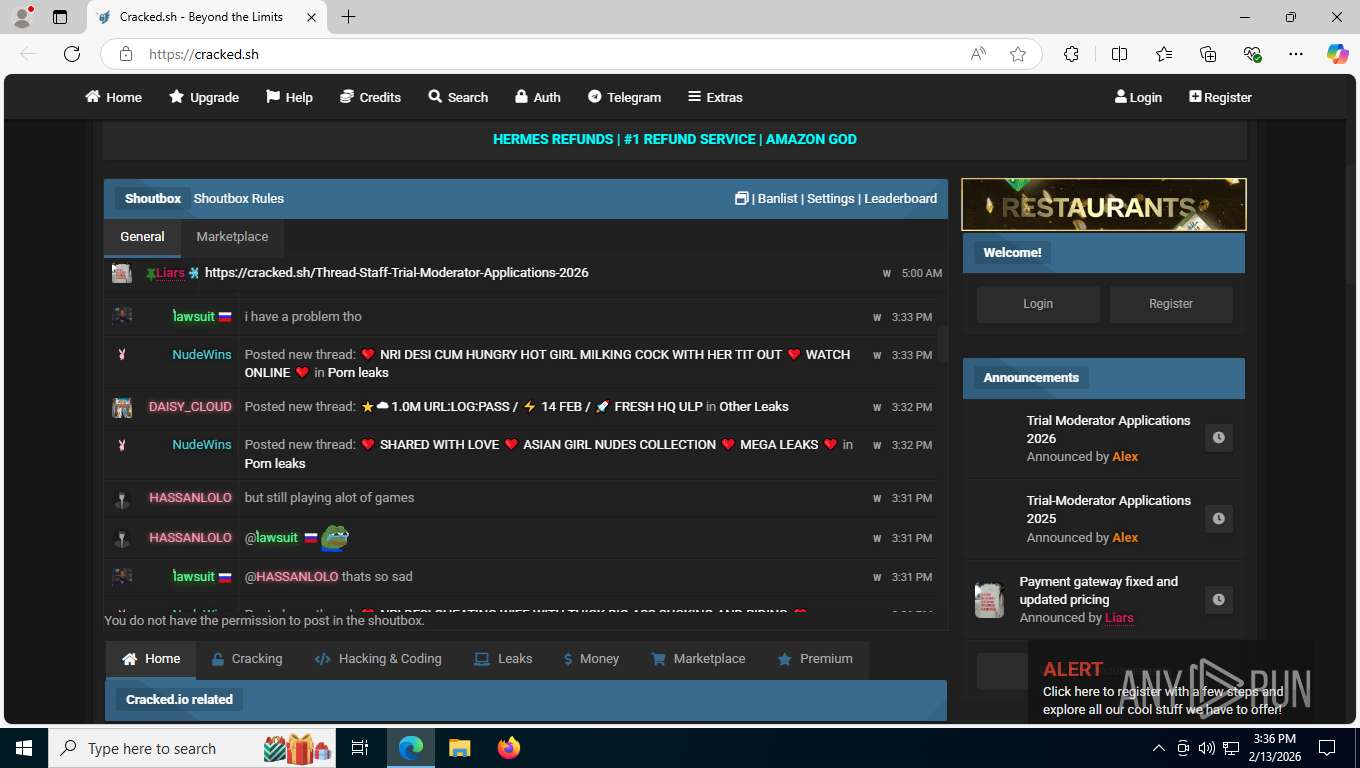The height and width of the screenshot is (768, 1360).
Task: Open Edge Settings and more menu
Action: 1296,54
